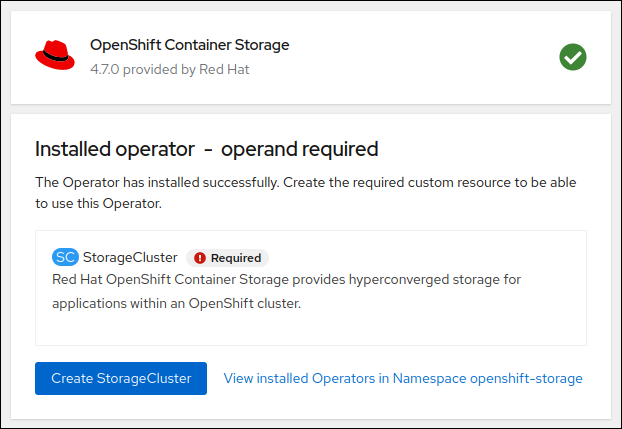622x429 pixels.
Task: Open View installed Operators in Namespace link
Action: tap(403, 379)
